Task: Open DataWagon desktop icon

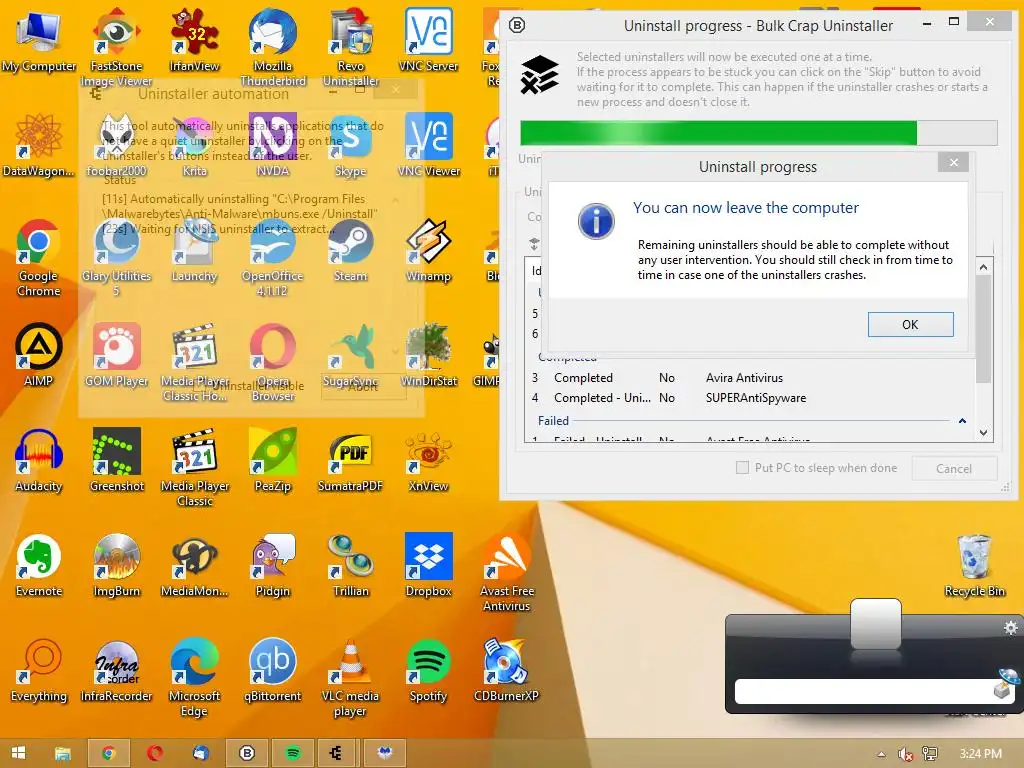Action: point(39,145)
